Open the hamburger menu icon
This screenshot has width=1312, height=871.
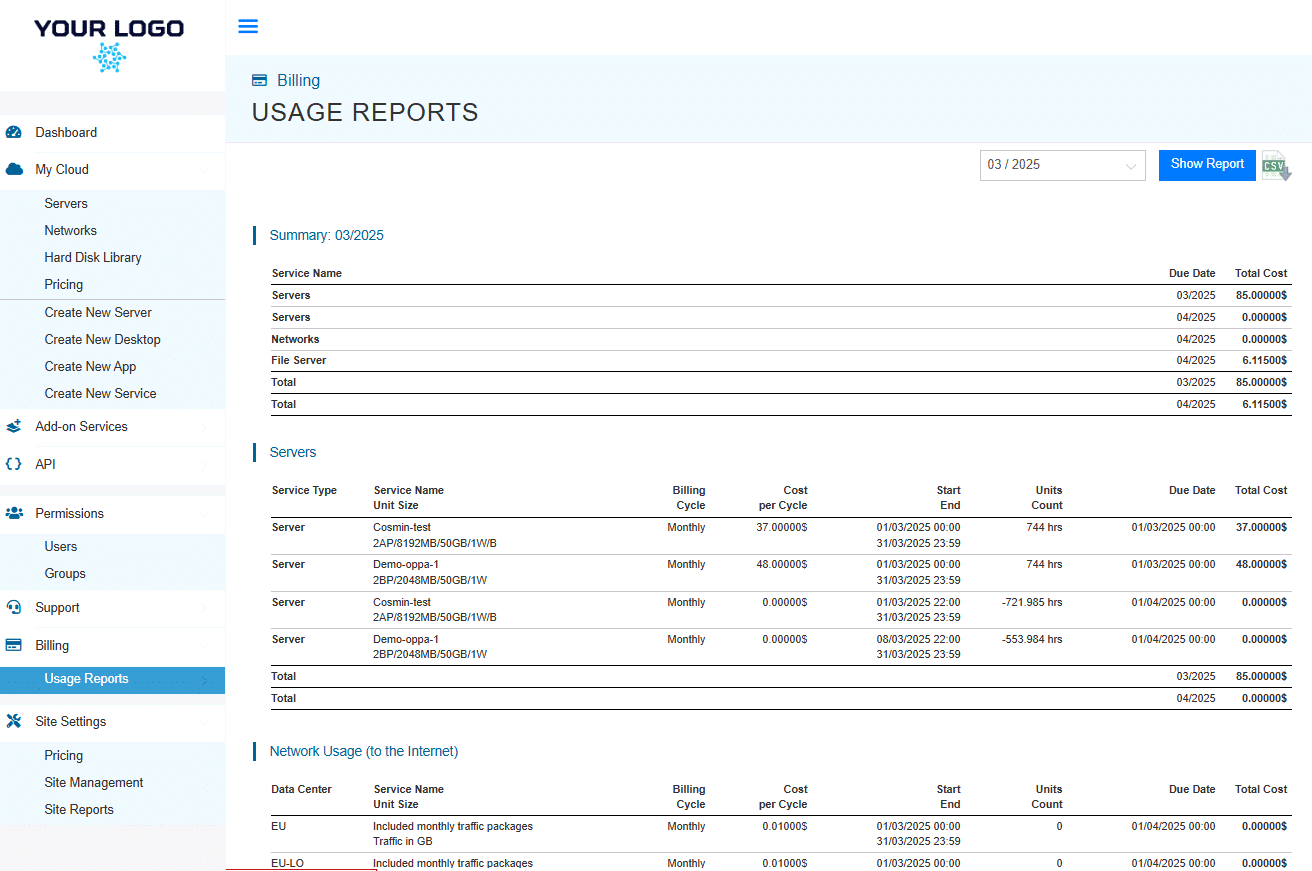(247, 26)
